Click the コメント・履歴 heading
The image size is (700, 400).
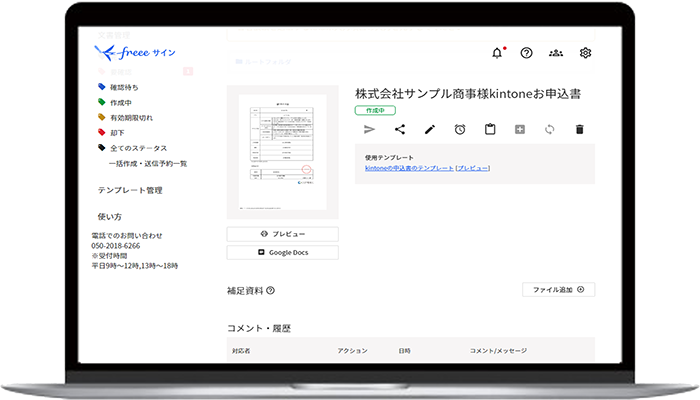(x=259, y=328)
